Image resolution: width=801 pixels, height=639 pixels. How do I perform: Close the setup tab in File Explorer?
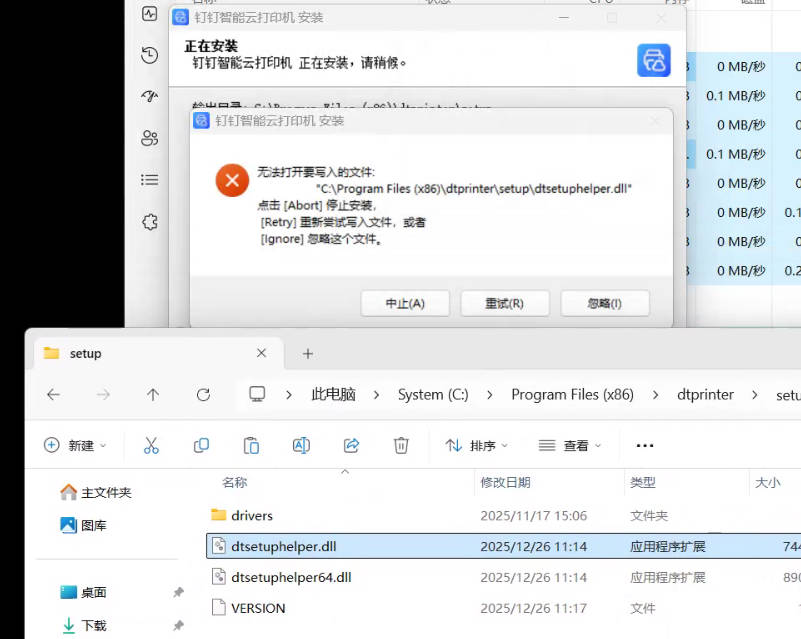click(x=262, y=353)
